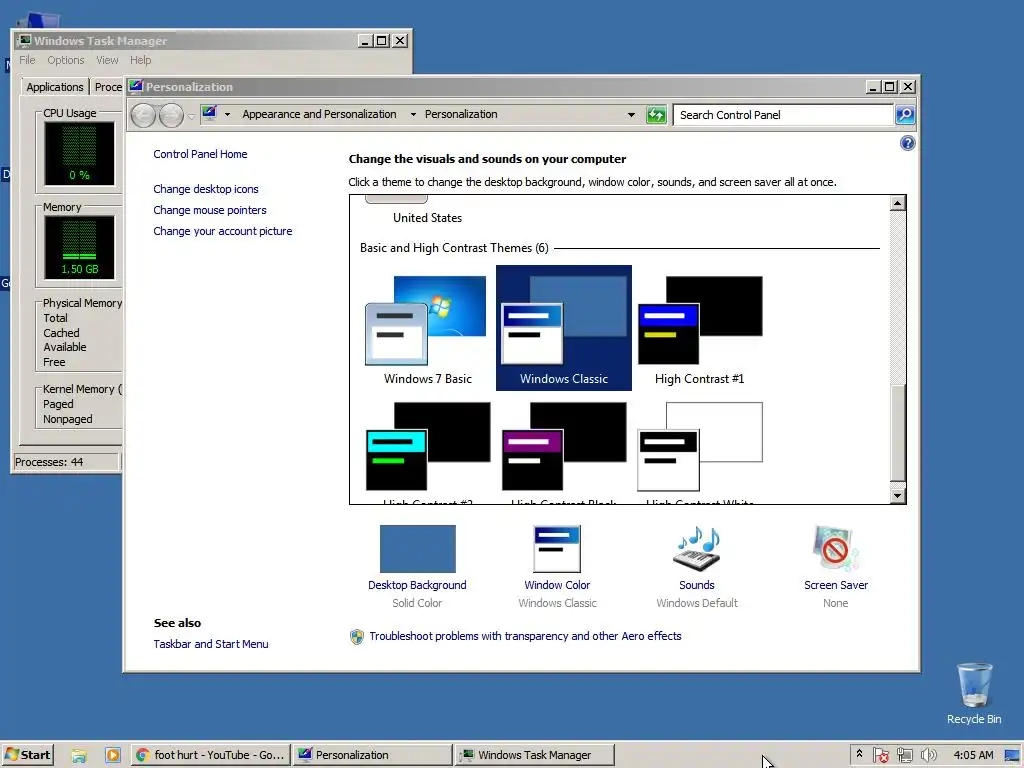Screen dimensions: 1024x768
Task: Click Appearance and Personalization breadcrumb
Action: (319, 114)
